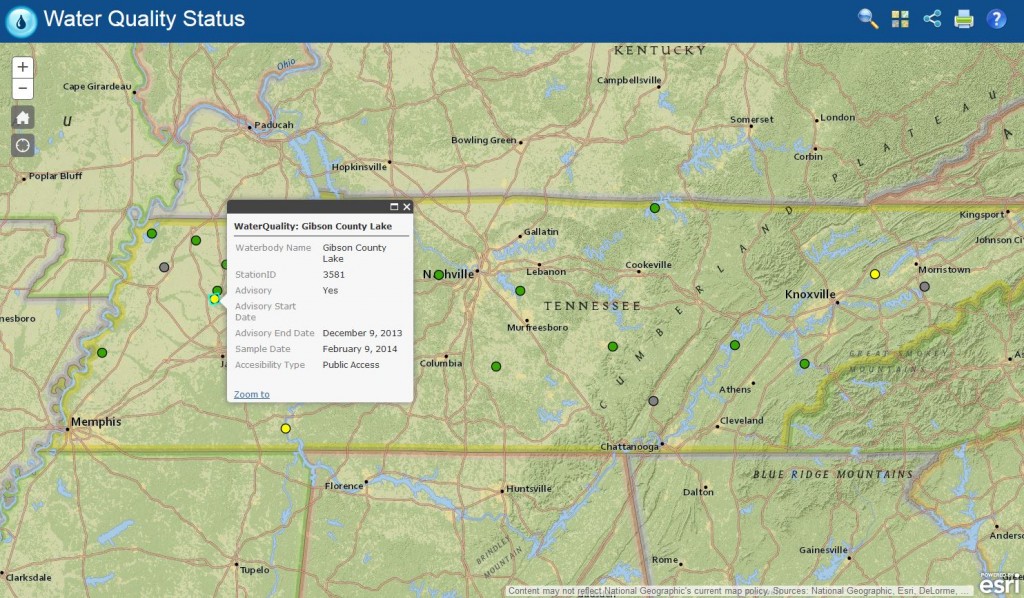Select the green marker near Nashville
1024x598 pixels.
click(439, 275)
